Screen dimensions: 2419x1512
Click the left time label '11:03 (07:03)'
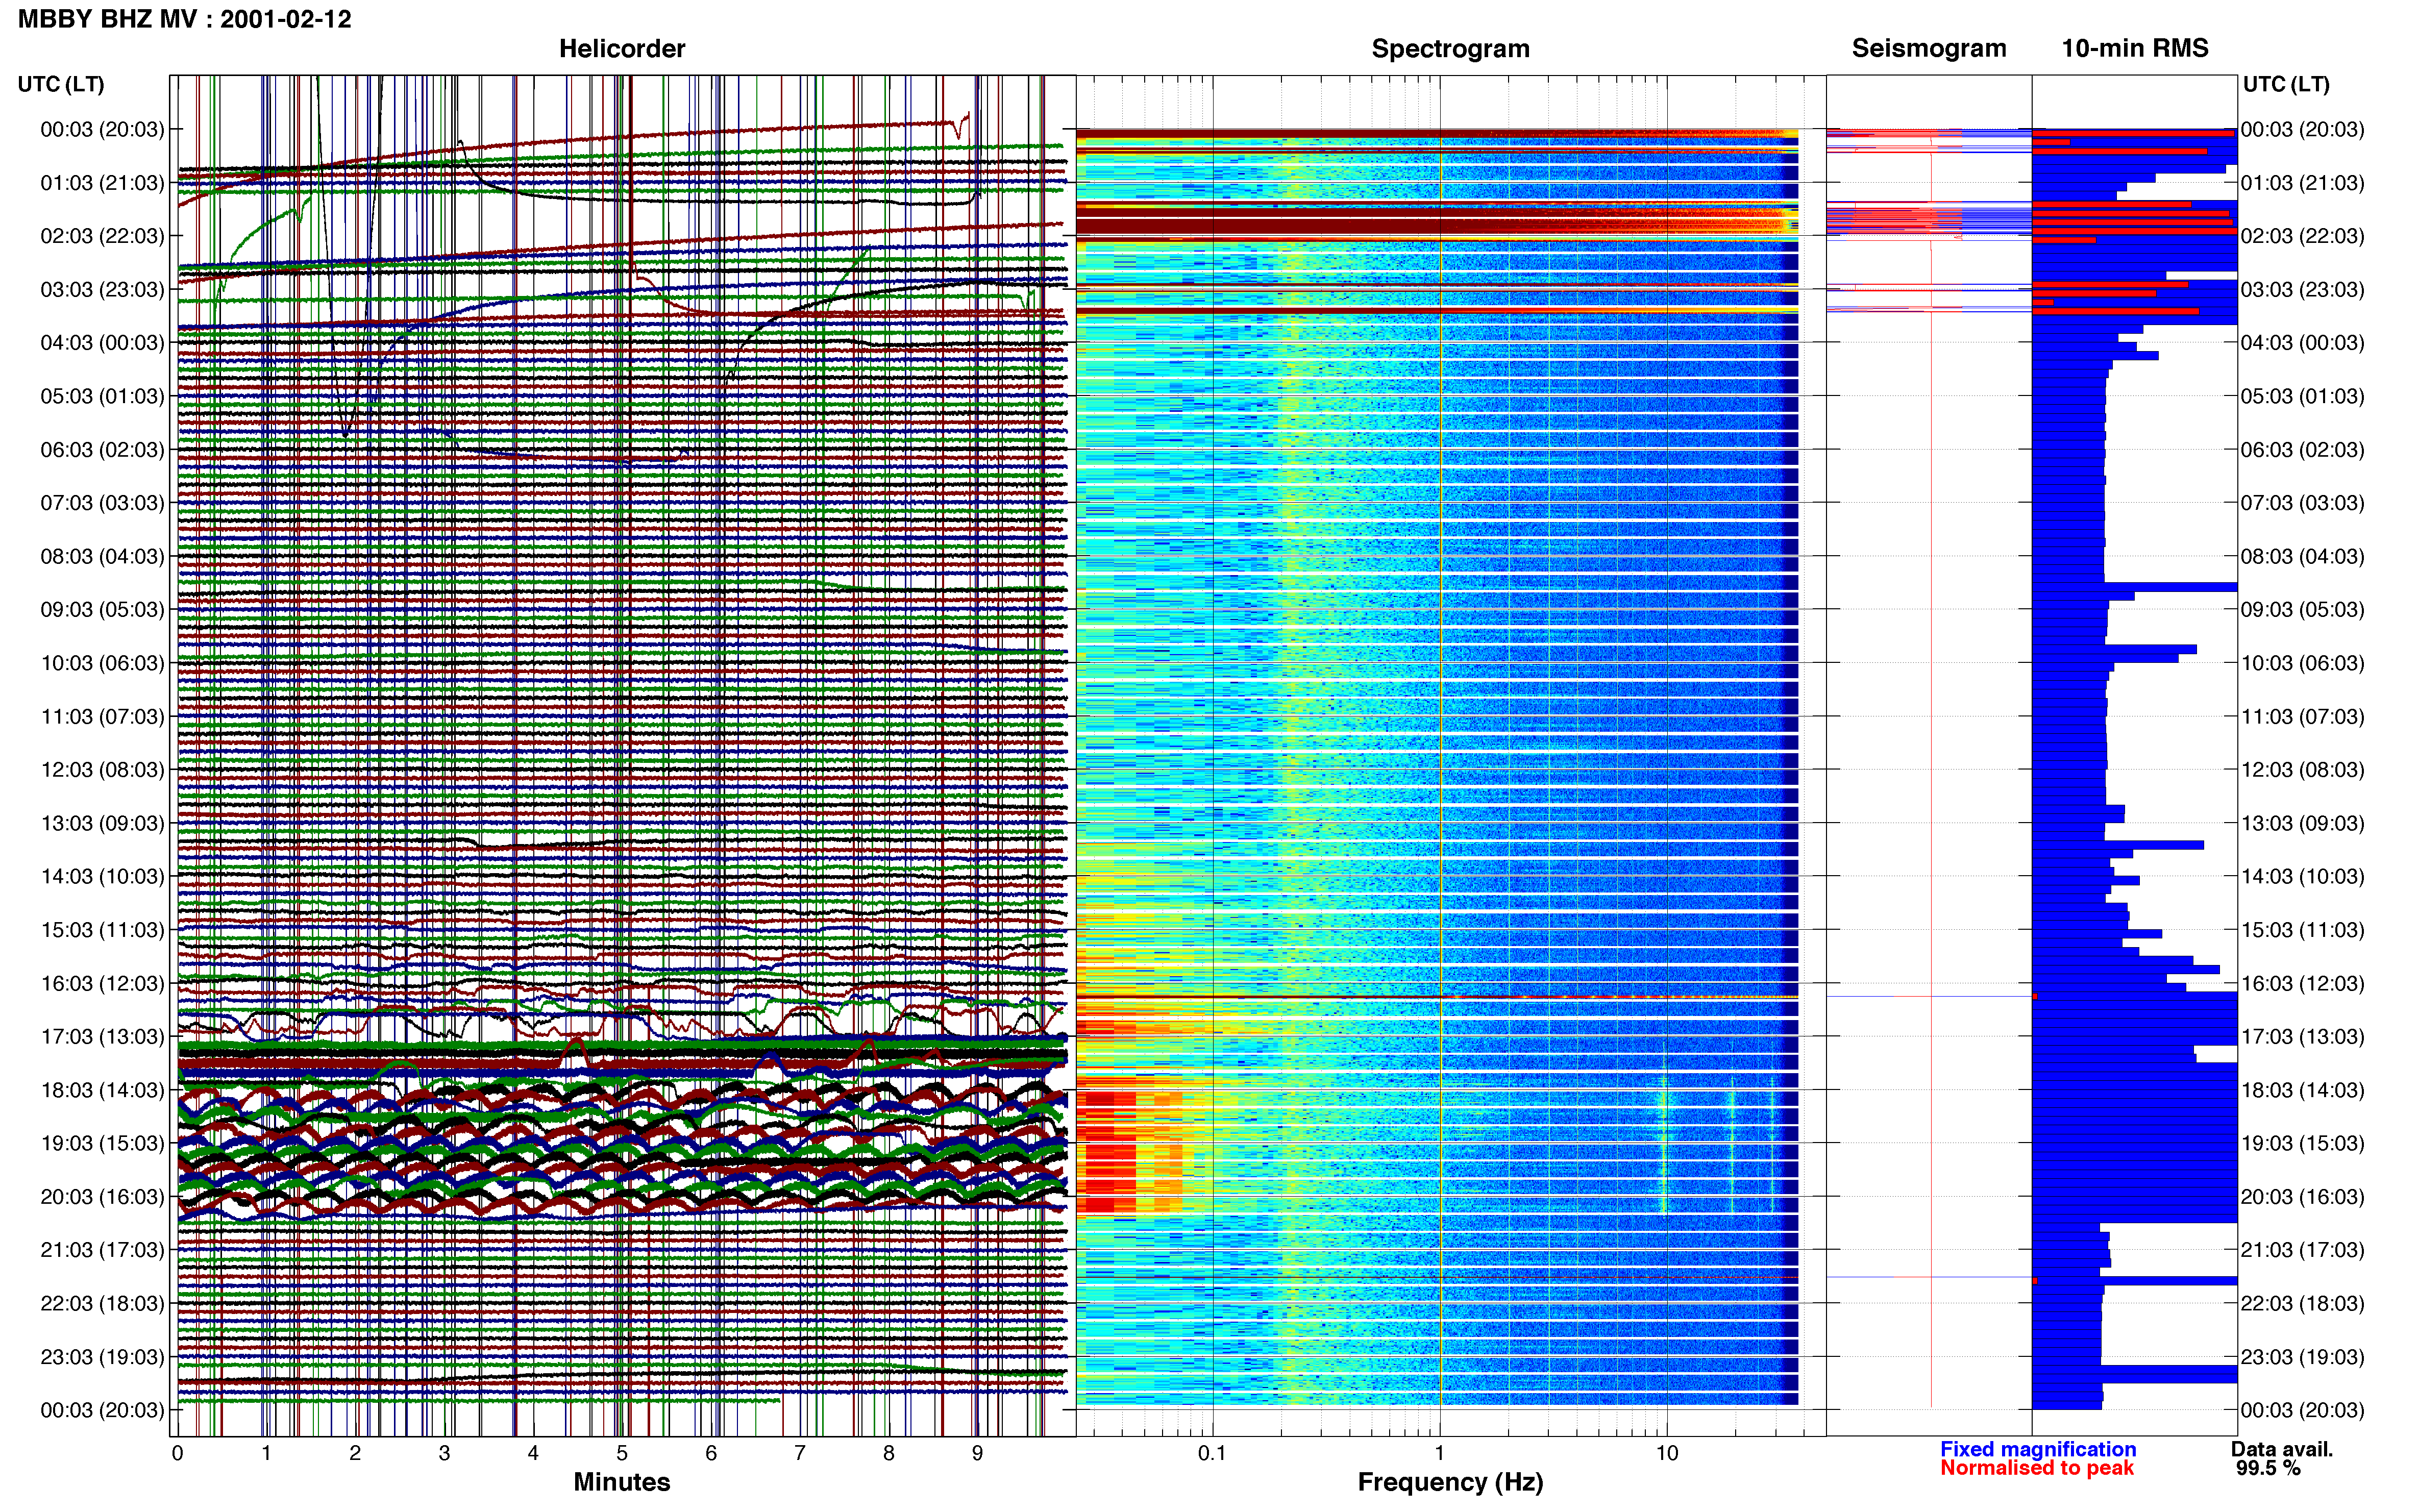coord(102,716)
